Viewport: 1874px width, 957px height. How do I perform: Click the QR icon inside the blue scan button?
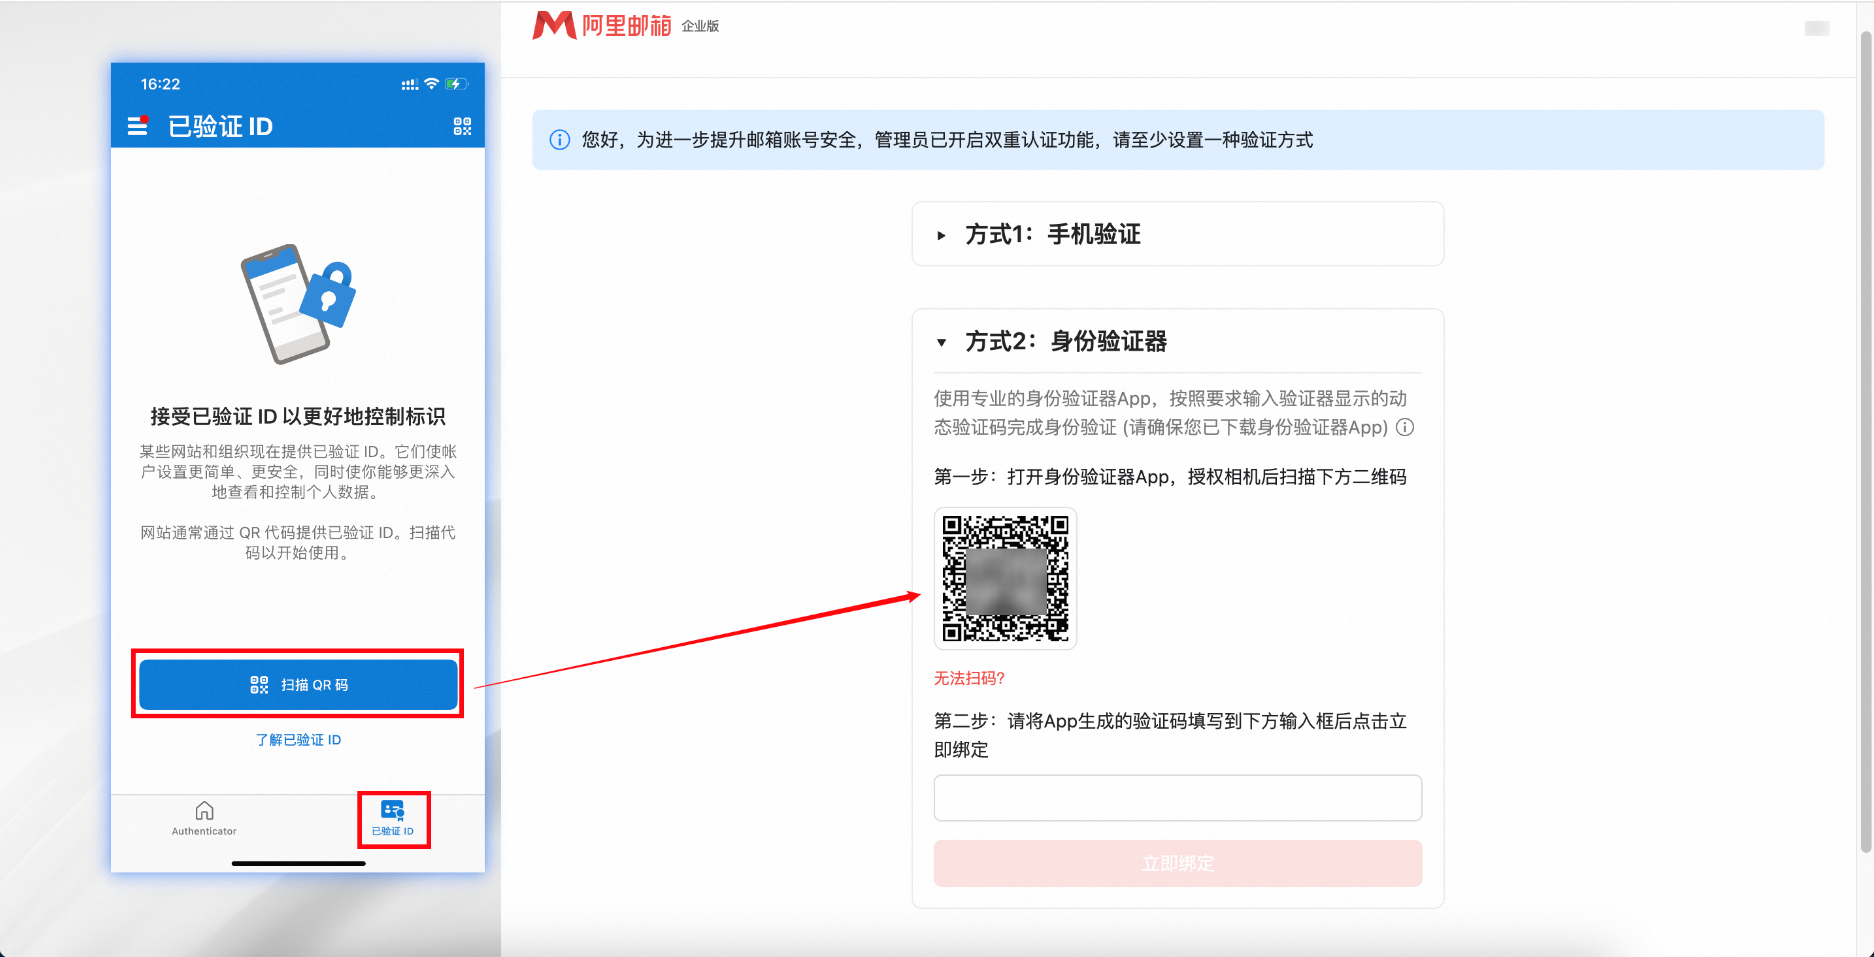point(258,685)
